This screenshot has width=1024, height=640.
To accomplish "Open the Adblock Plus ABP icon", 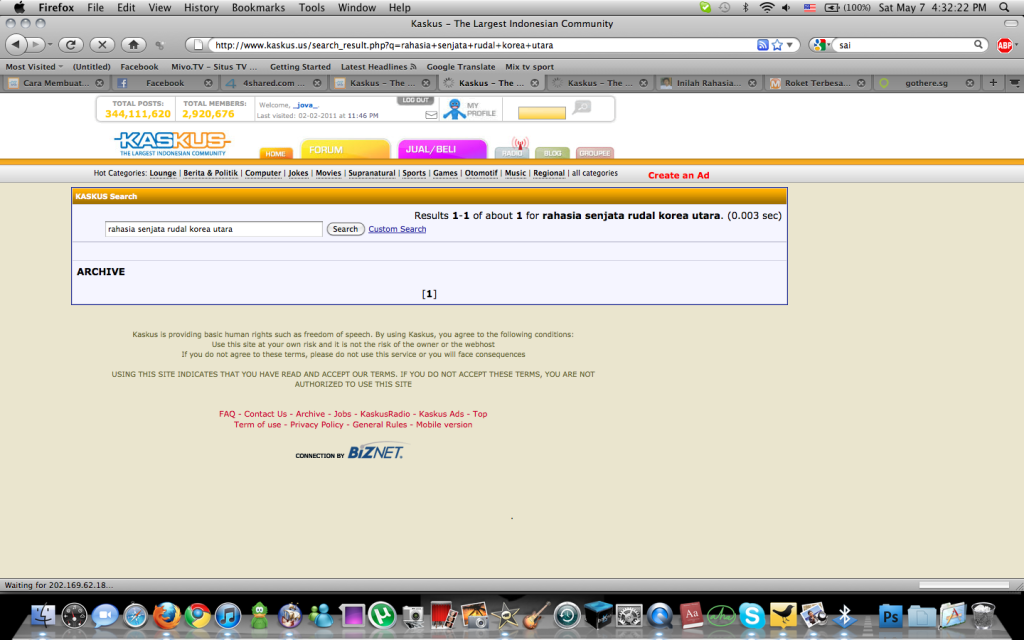I will [x=1004, y=45].
